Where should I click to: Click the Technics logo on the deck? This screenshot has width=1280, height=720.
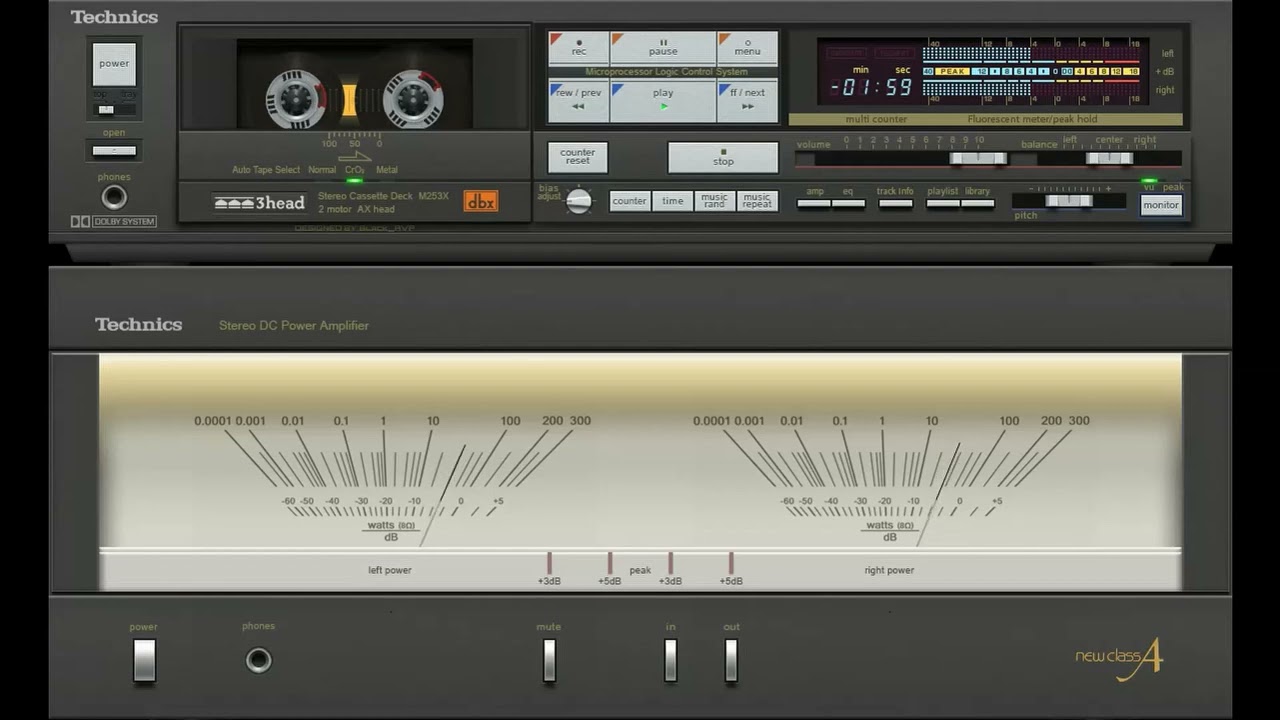pyautogui.click(x=114, y=17)
